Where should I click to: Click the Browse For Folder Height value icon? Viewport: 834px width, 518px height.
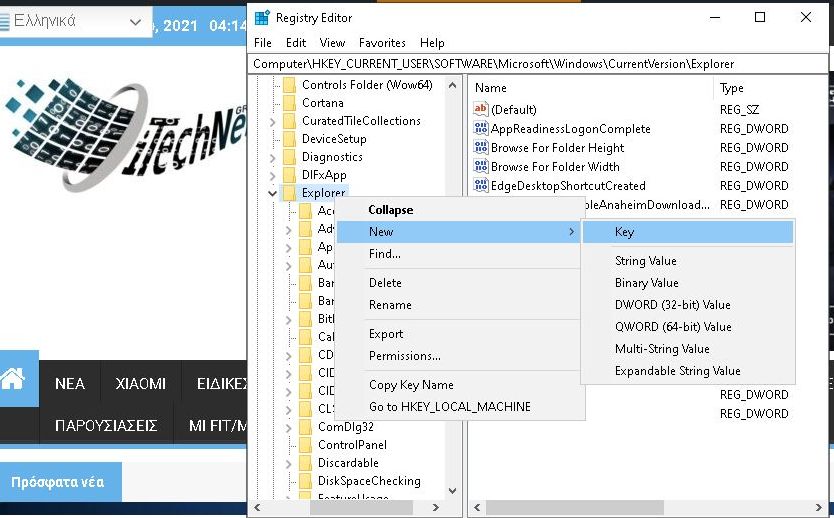click(481, 147)
